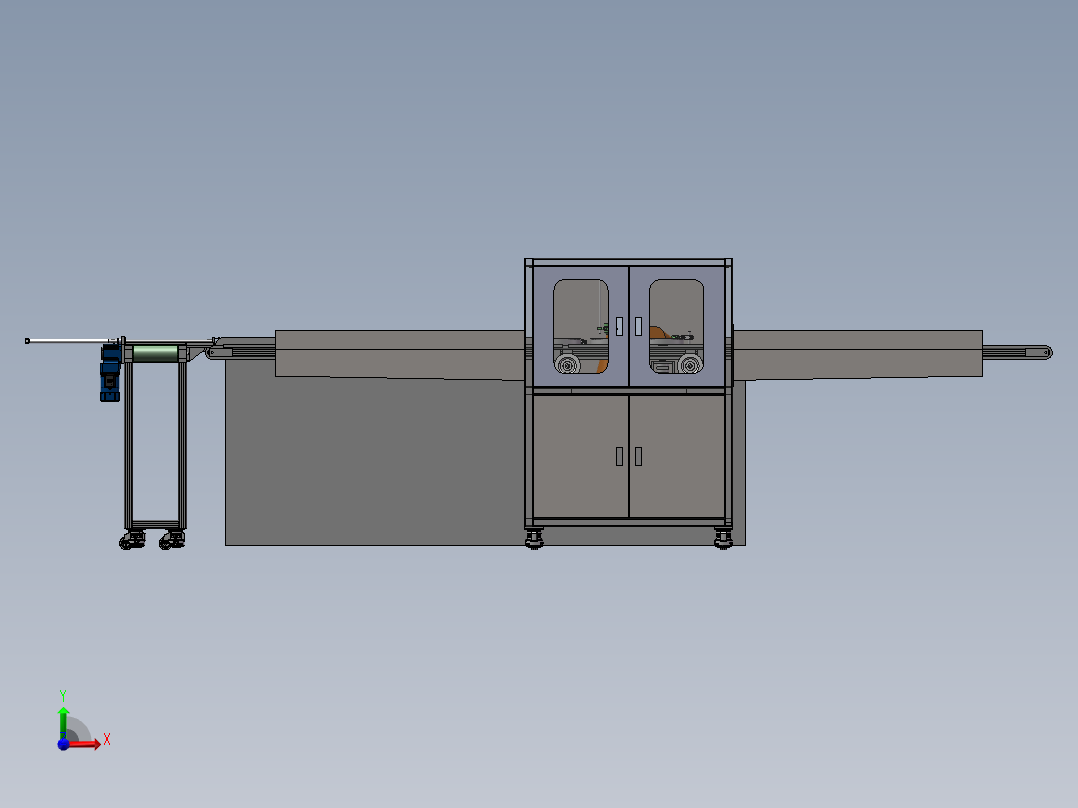Pick the upper right door handle
1078x808 pixels.
639,326
